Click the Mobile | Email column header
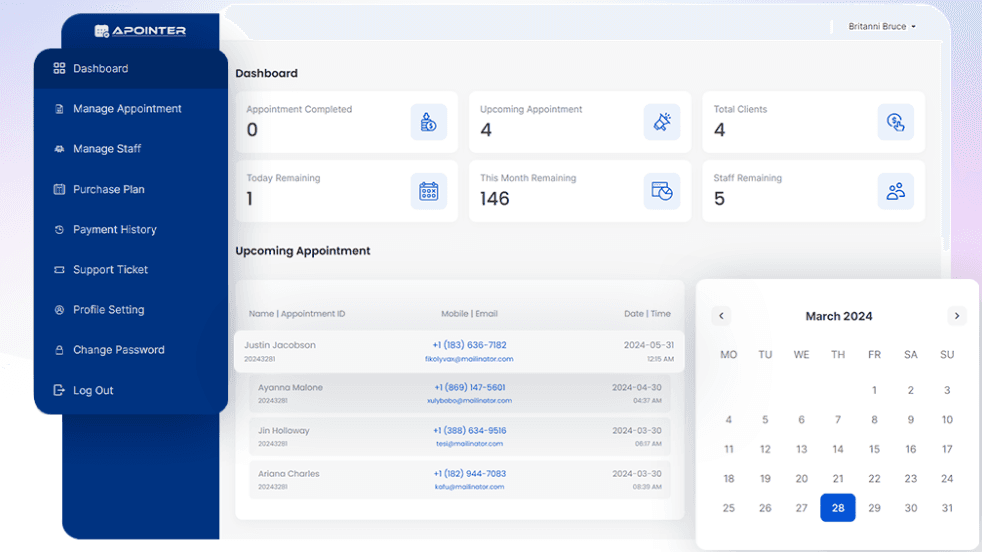 coord(469,314)
